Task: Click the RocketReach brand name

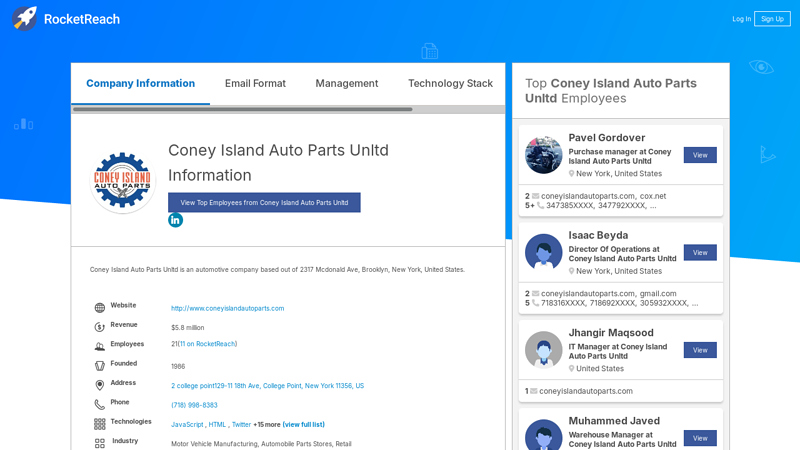Action: (82, 19)
